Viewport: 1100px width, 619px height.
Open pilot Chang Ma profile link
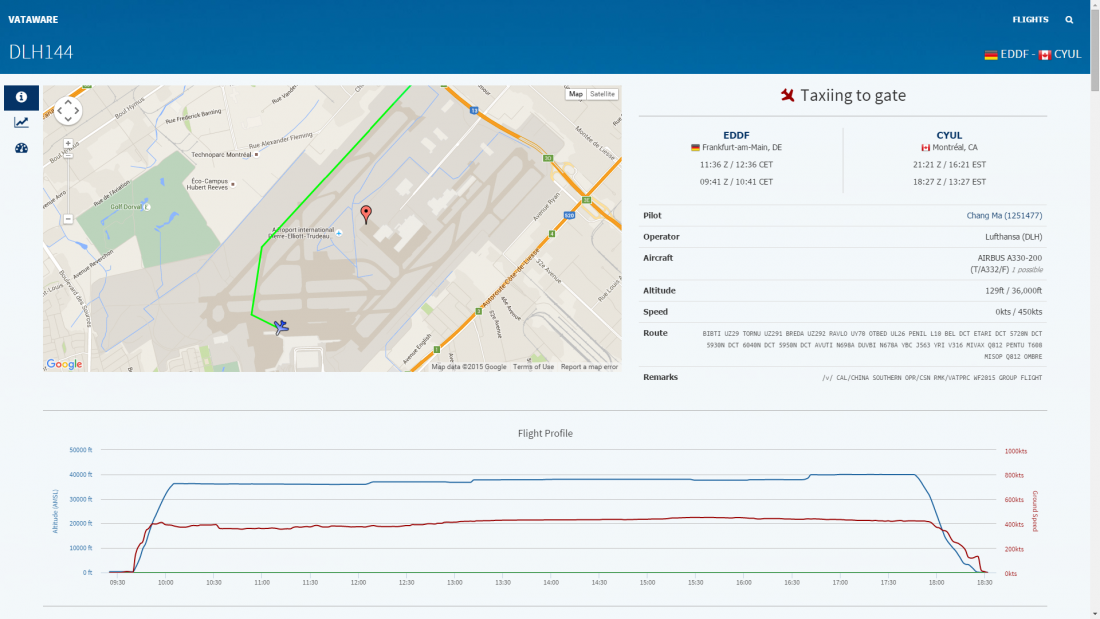1004,215
